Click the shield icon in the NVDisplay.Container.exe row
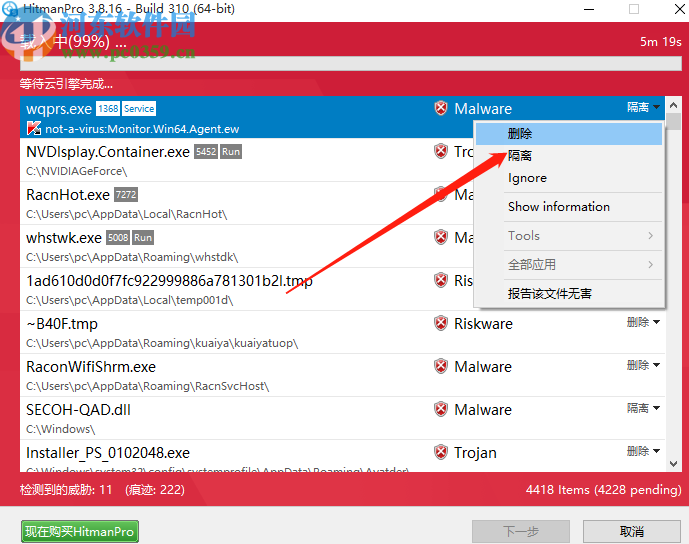Image resolution: width=689 pixels, height=544 pixels. coord(441,151)
